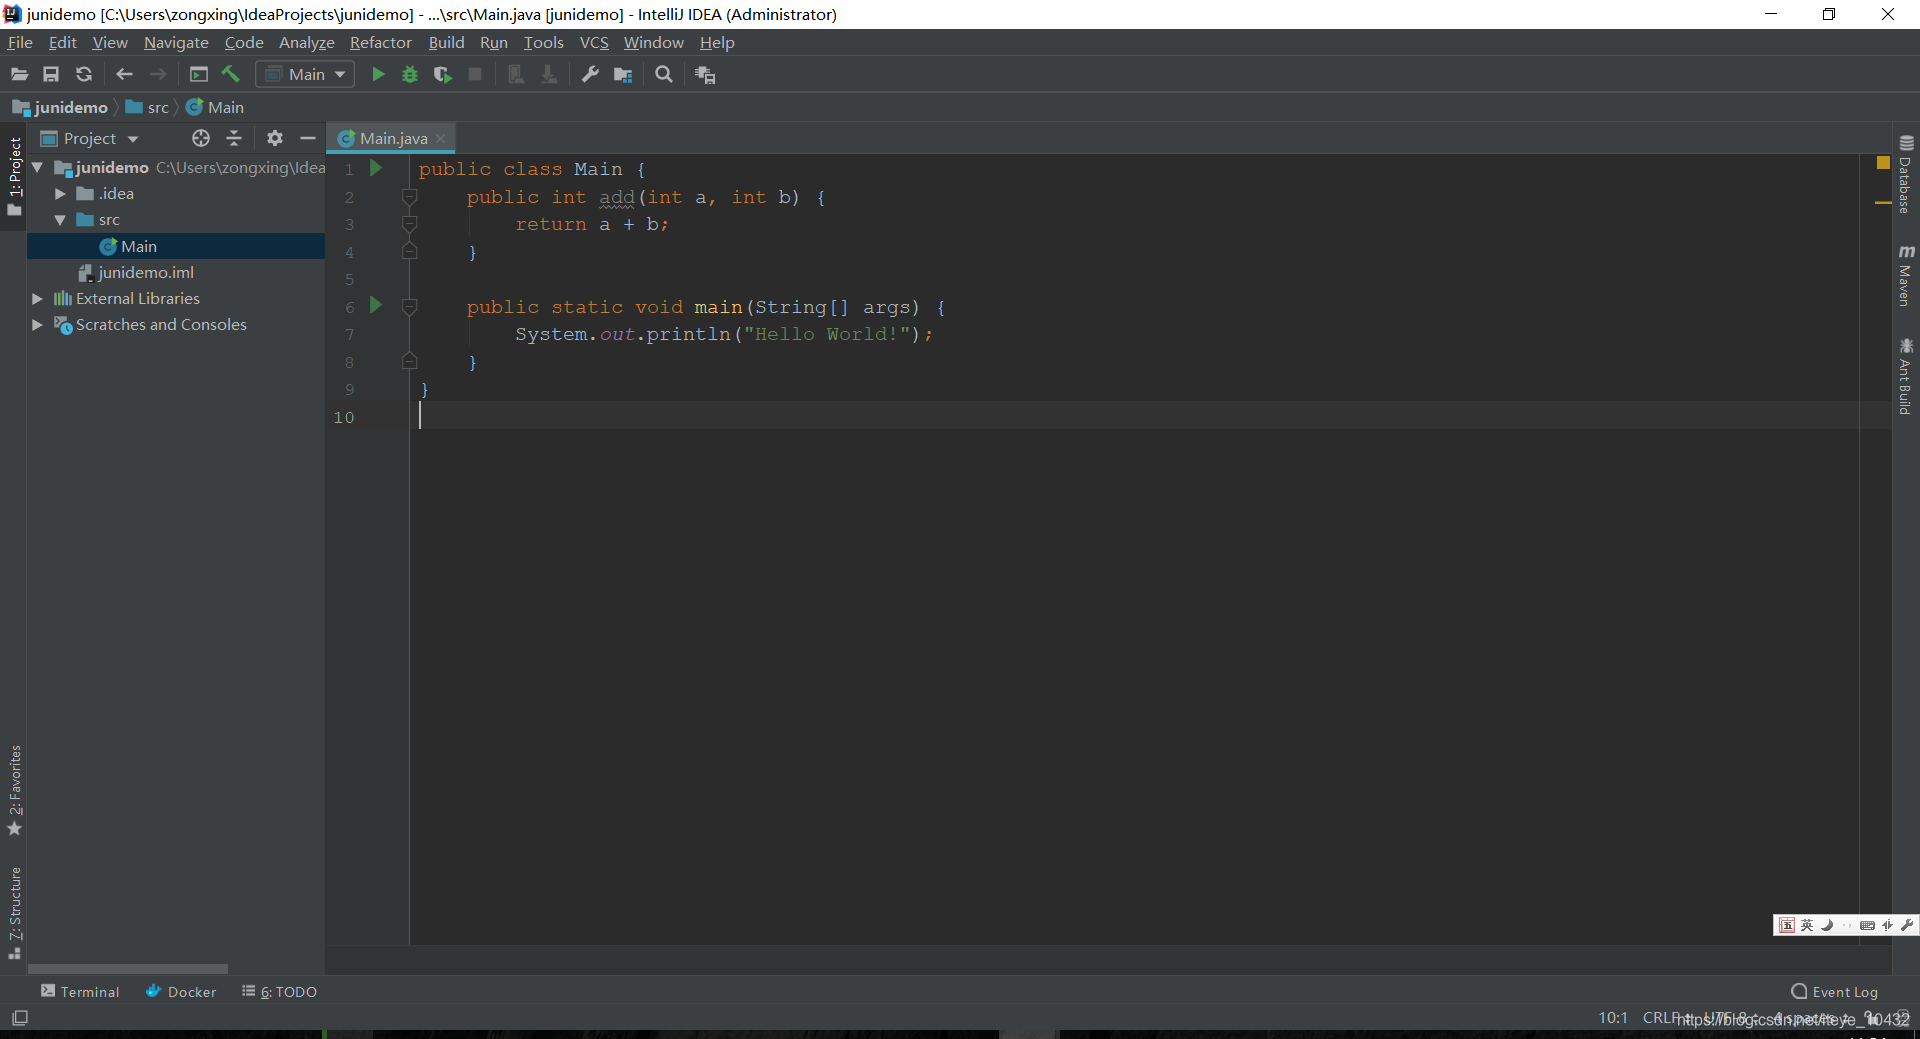Expand the .idea folder

[60, 194]
